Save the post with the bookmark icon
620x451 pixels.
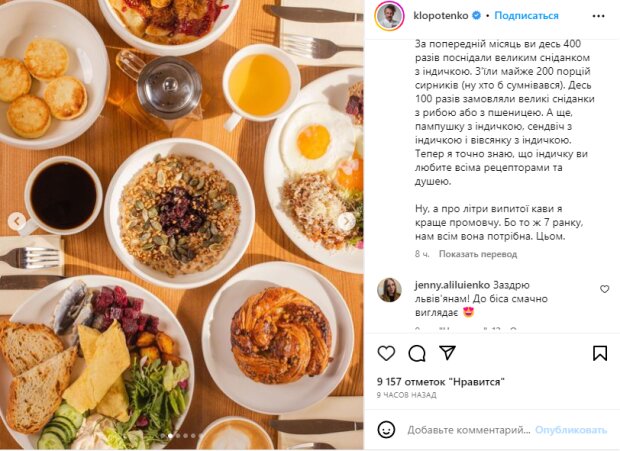[x=600, y=353]
